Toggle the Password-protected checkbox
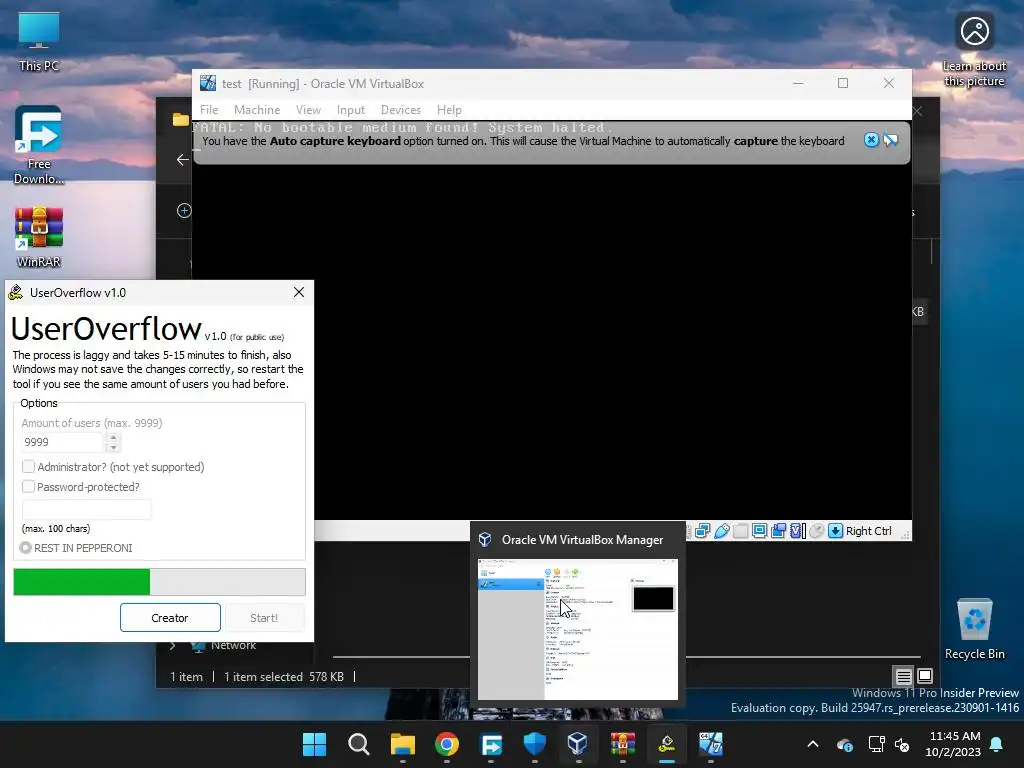Viewport: 1024px width, 768px height. [28, 487]
